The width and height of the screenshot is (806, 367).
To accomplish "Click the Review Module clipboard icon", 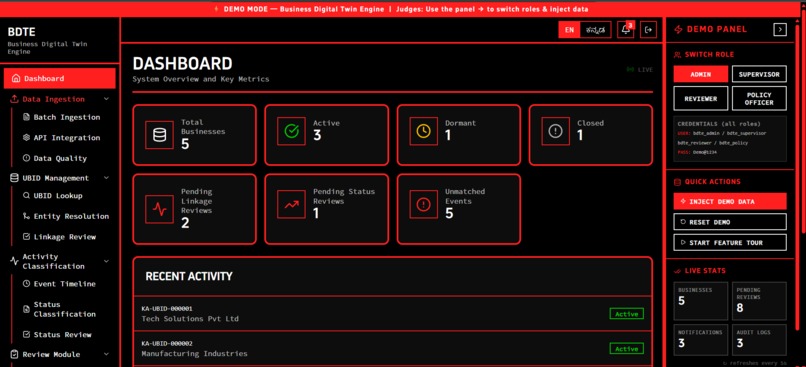I will pos(14,354).
